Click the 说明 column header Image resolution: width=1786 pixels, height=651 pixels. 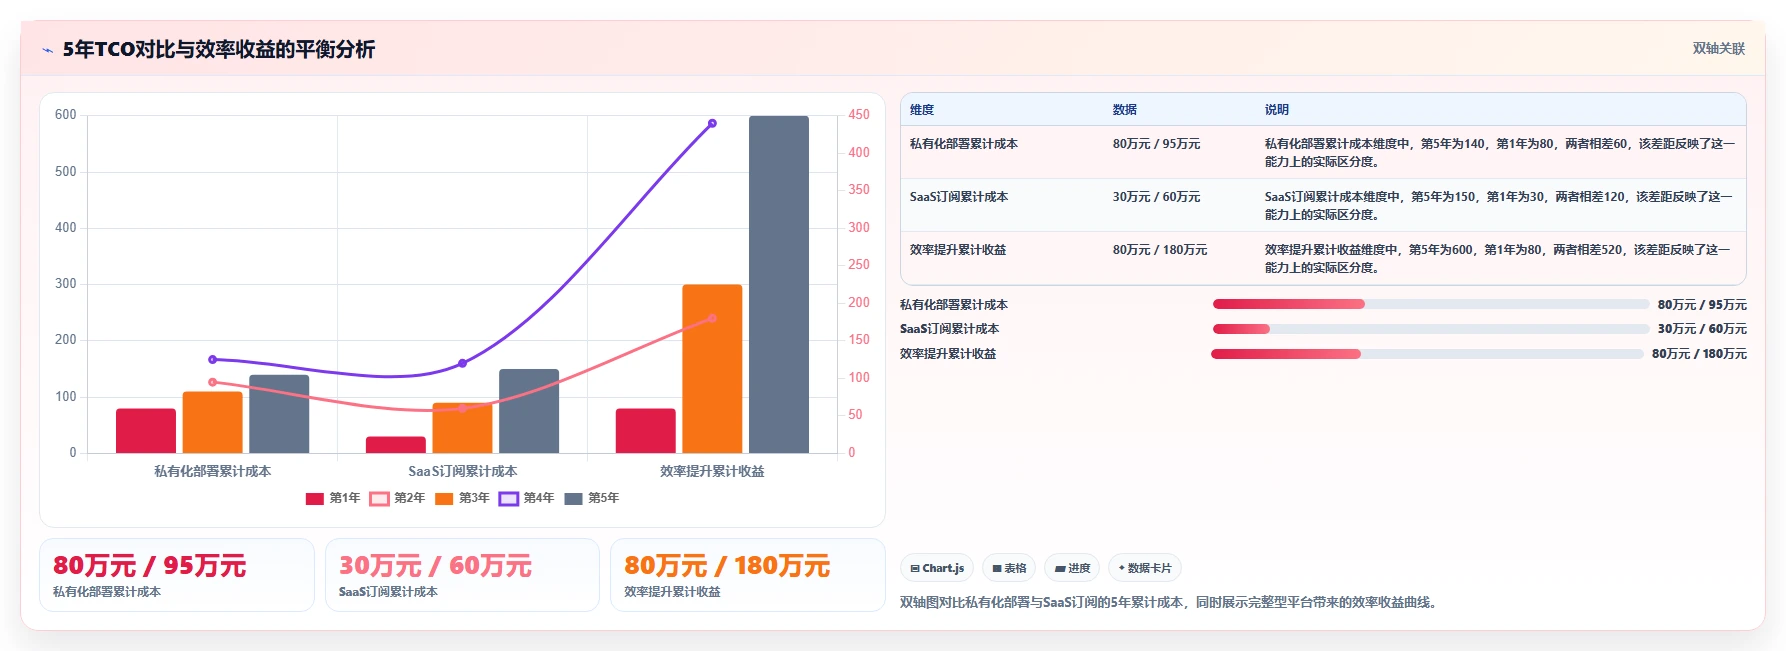(x=1277, y=110)
